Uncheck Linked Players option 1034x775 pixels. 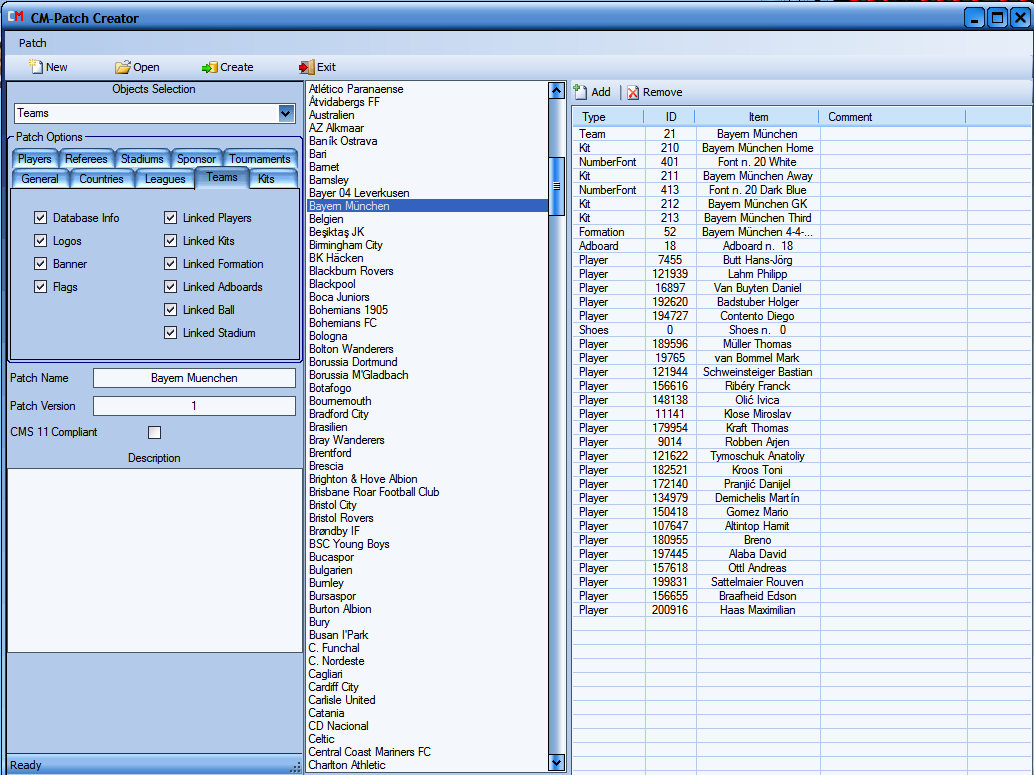point(171,218)
